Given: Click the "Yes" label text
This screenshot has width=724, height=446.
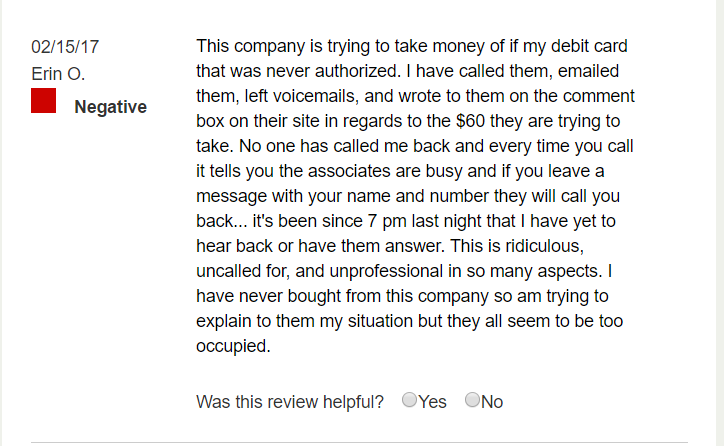Looking at the screenshot, I should tap(433, 402).
